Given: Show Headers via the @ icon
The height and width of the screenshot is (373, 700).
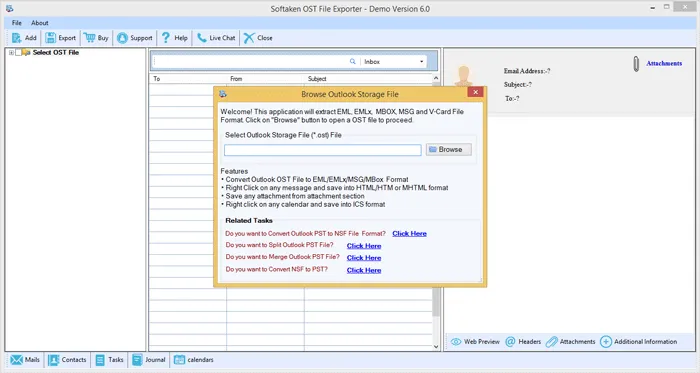Looking at the screenshot, I should click(510, 342).
